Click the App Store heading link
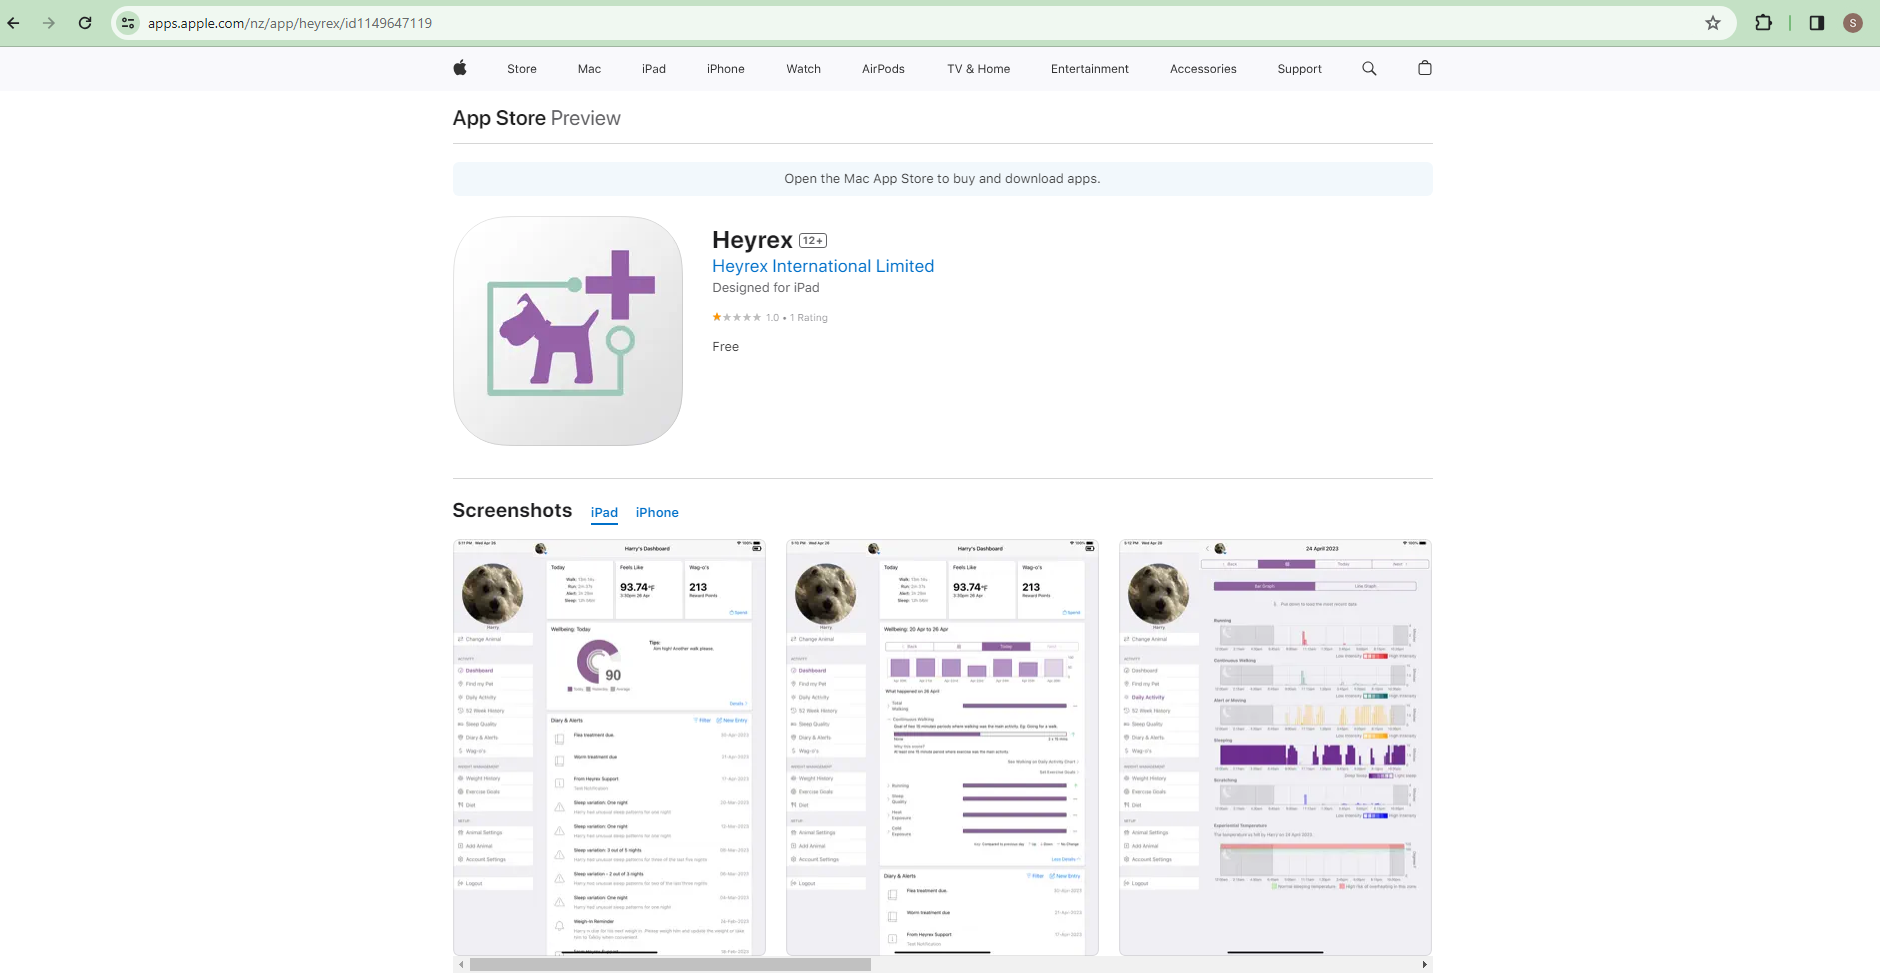Screen dimensions: 1880x973 pyautogui.click(x=498, y=118)
